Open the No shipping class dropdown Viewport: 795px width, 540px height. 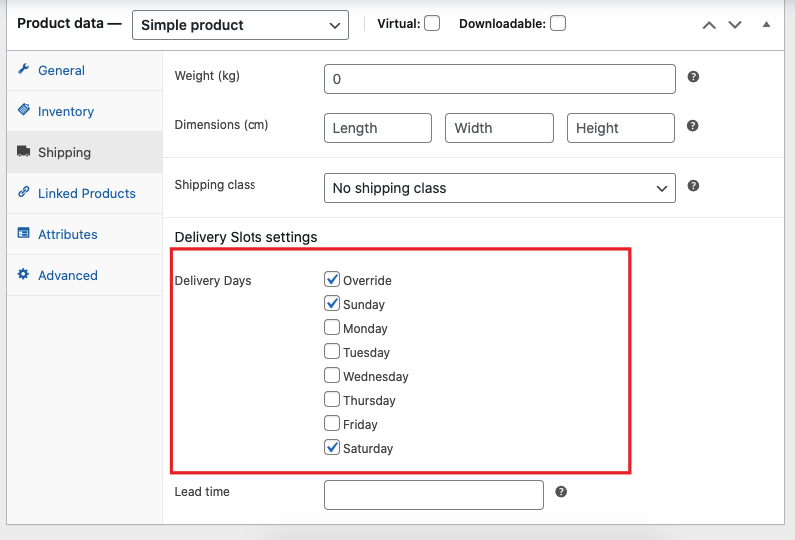tap(499, 188)
